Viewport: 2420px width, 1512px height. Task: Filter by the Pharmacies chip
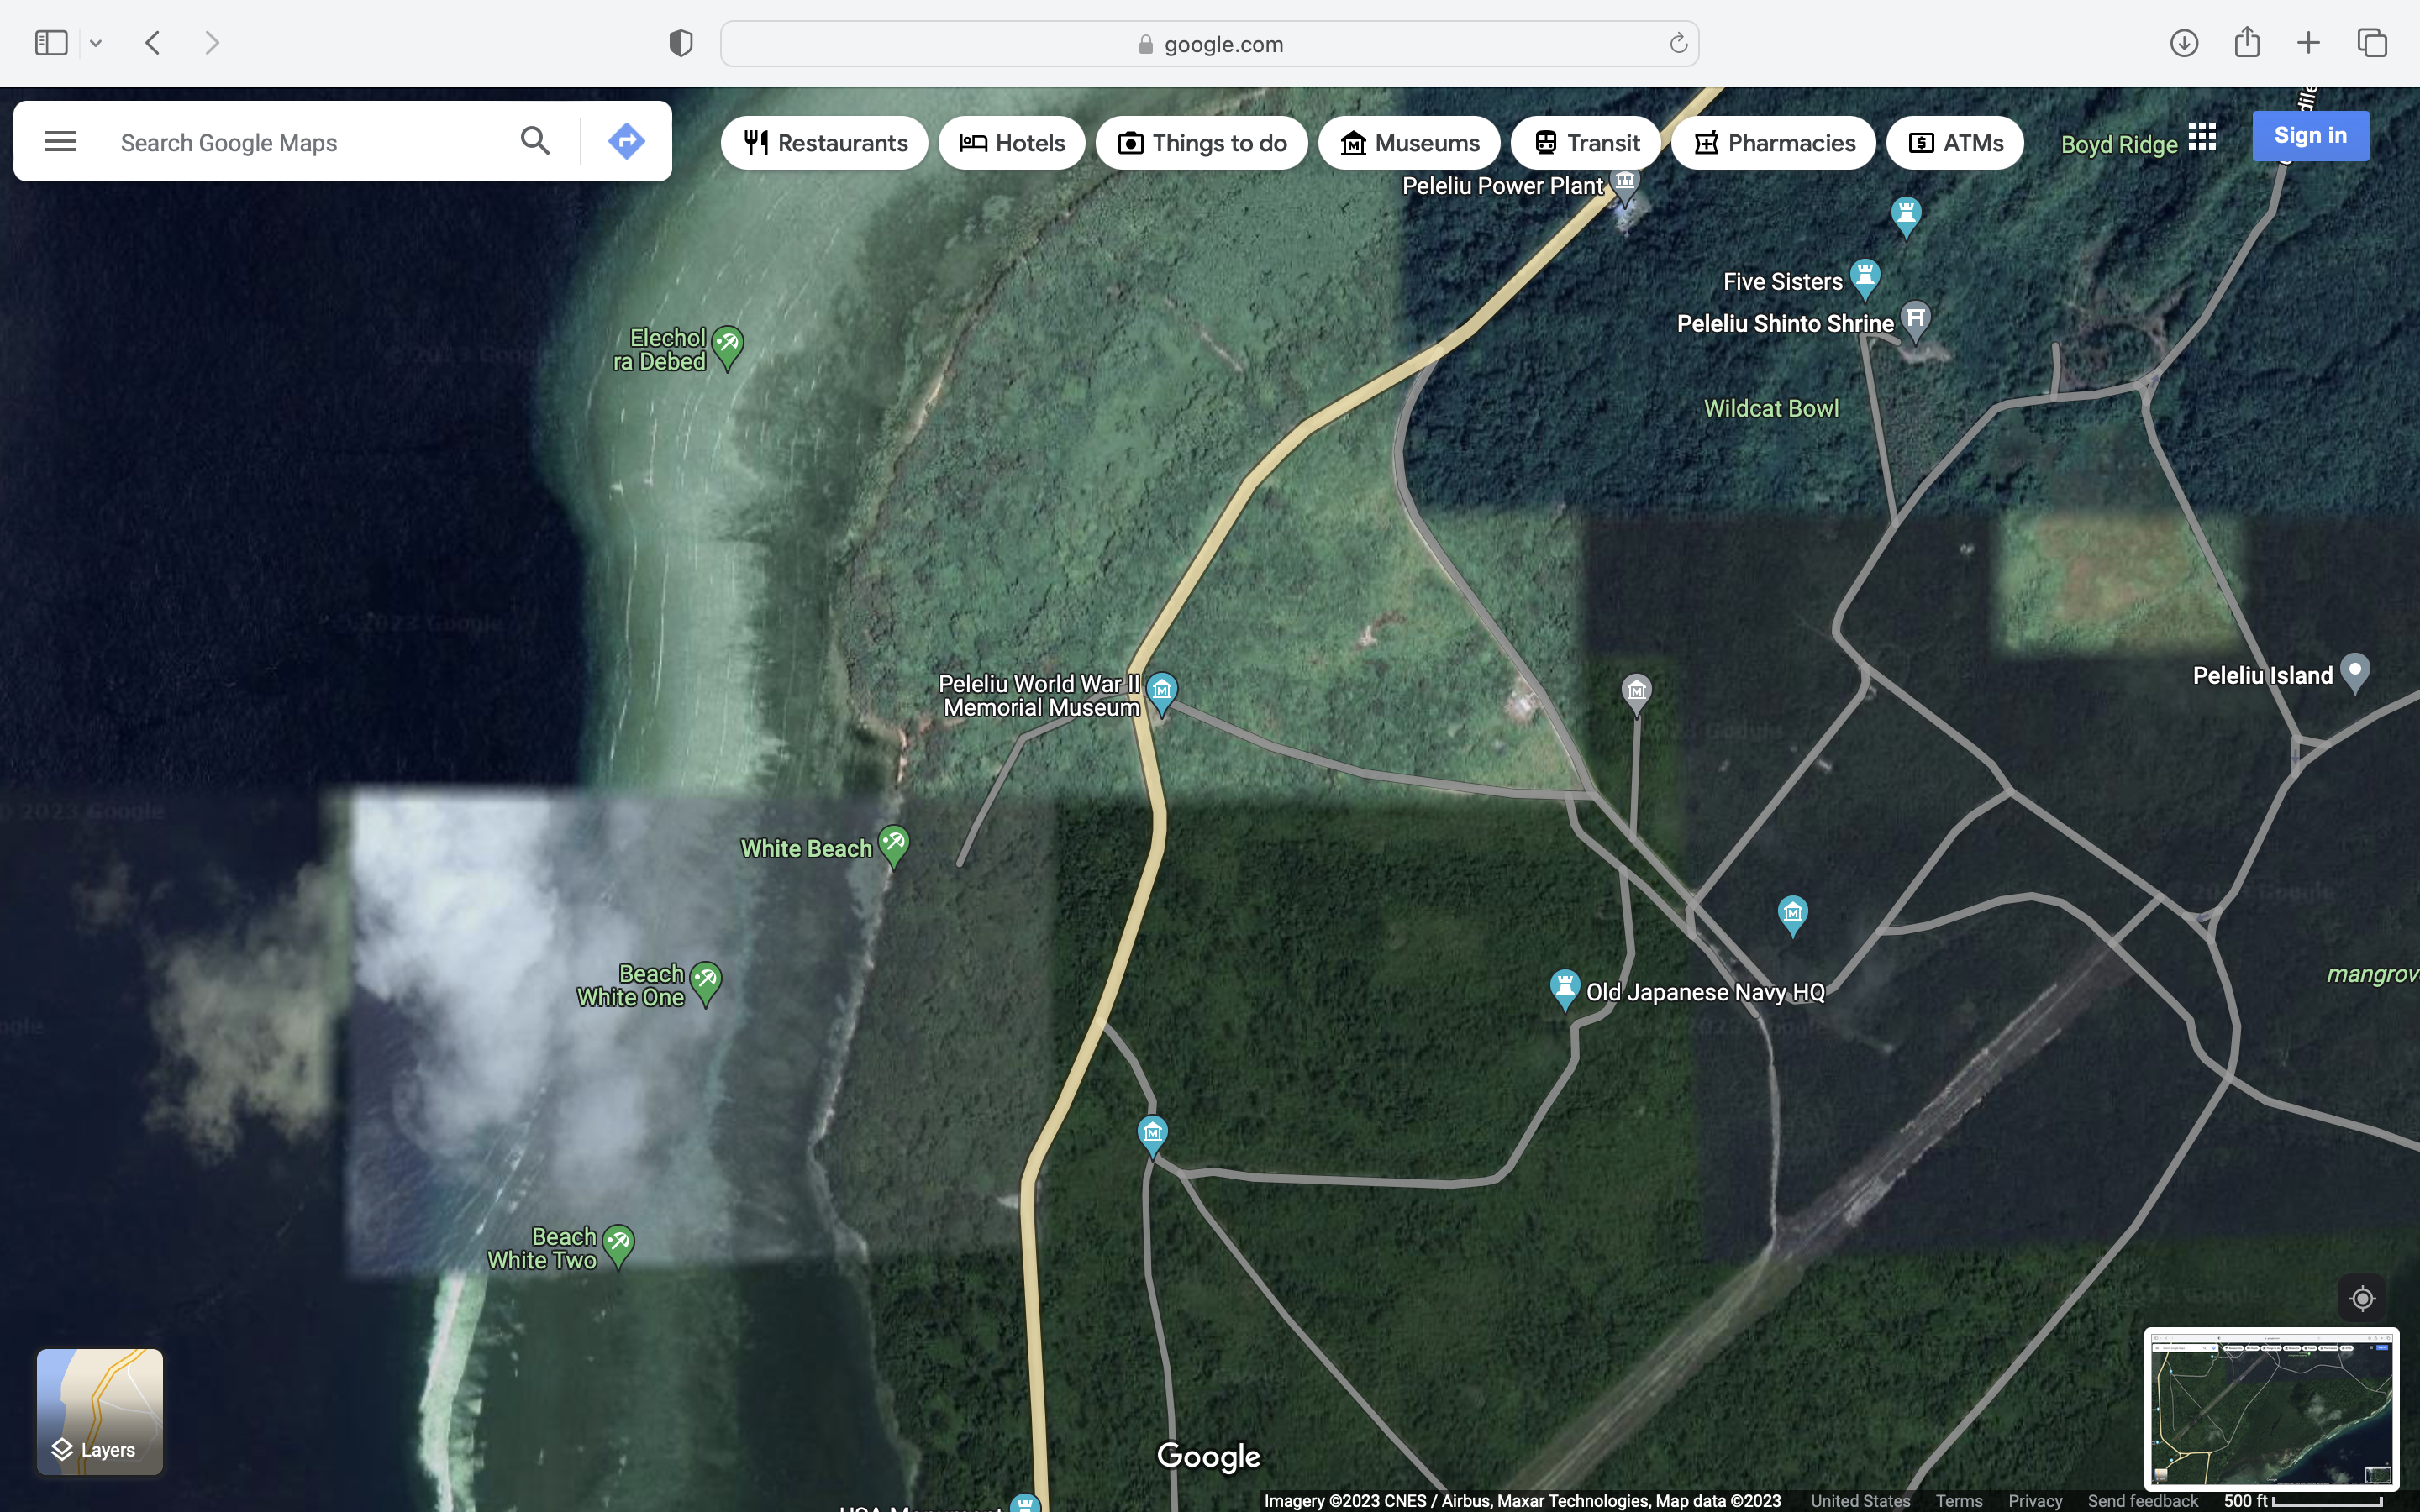(x=1774, y=143)
